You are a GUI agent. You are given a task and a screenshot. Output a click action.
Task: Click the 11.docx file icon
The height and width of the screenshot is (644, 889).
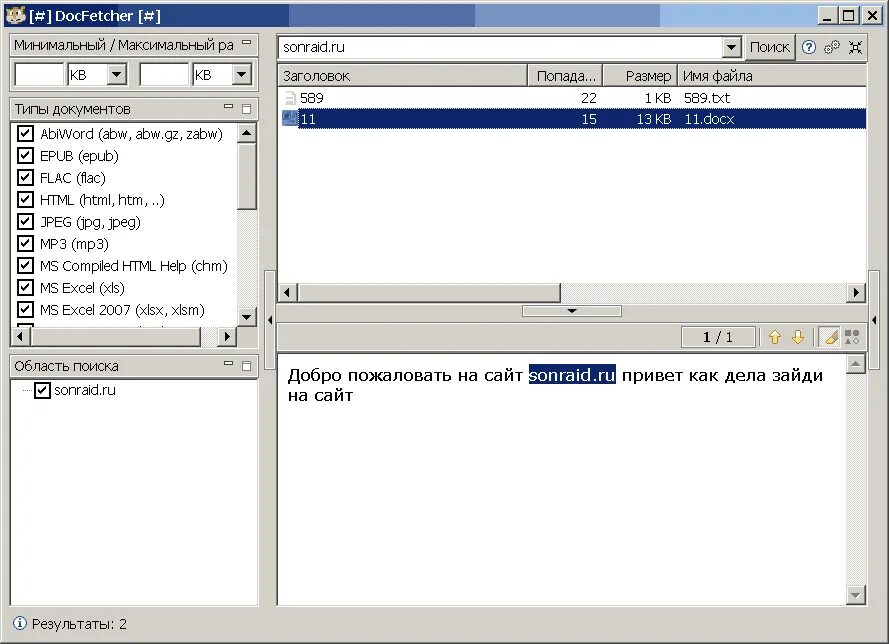pos(290,118)
